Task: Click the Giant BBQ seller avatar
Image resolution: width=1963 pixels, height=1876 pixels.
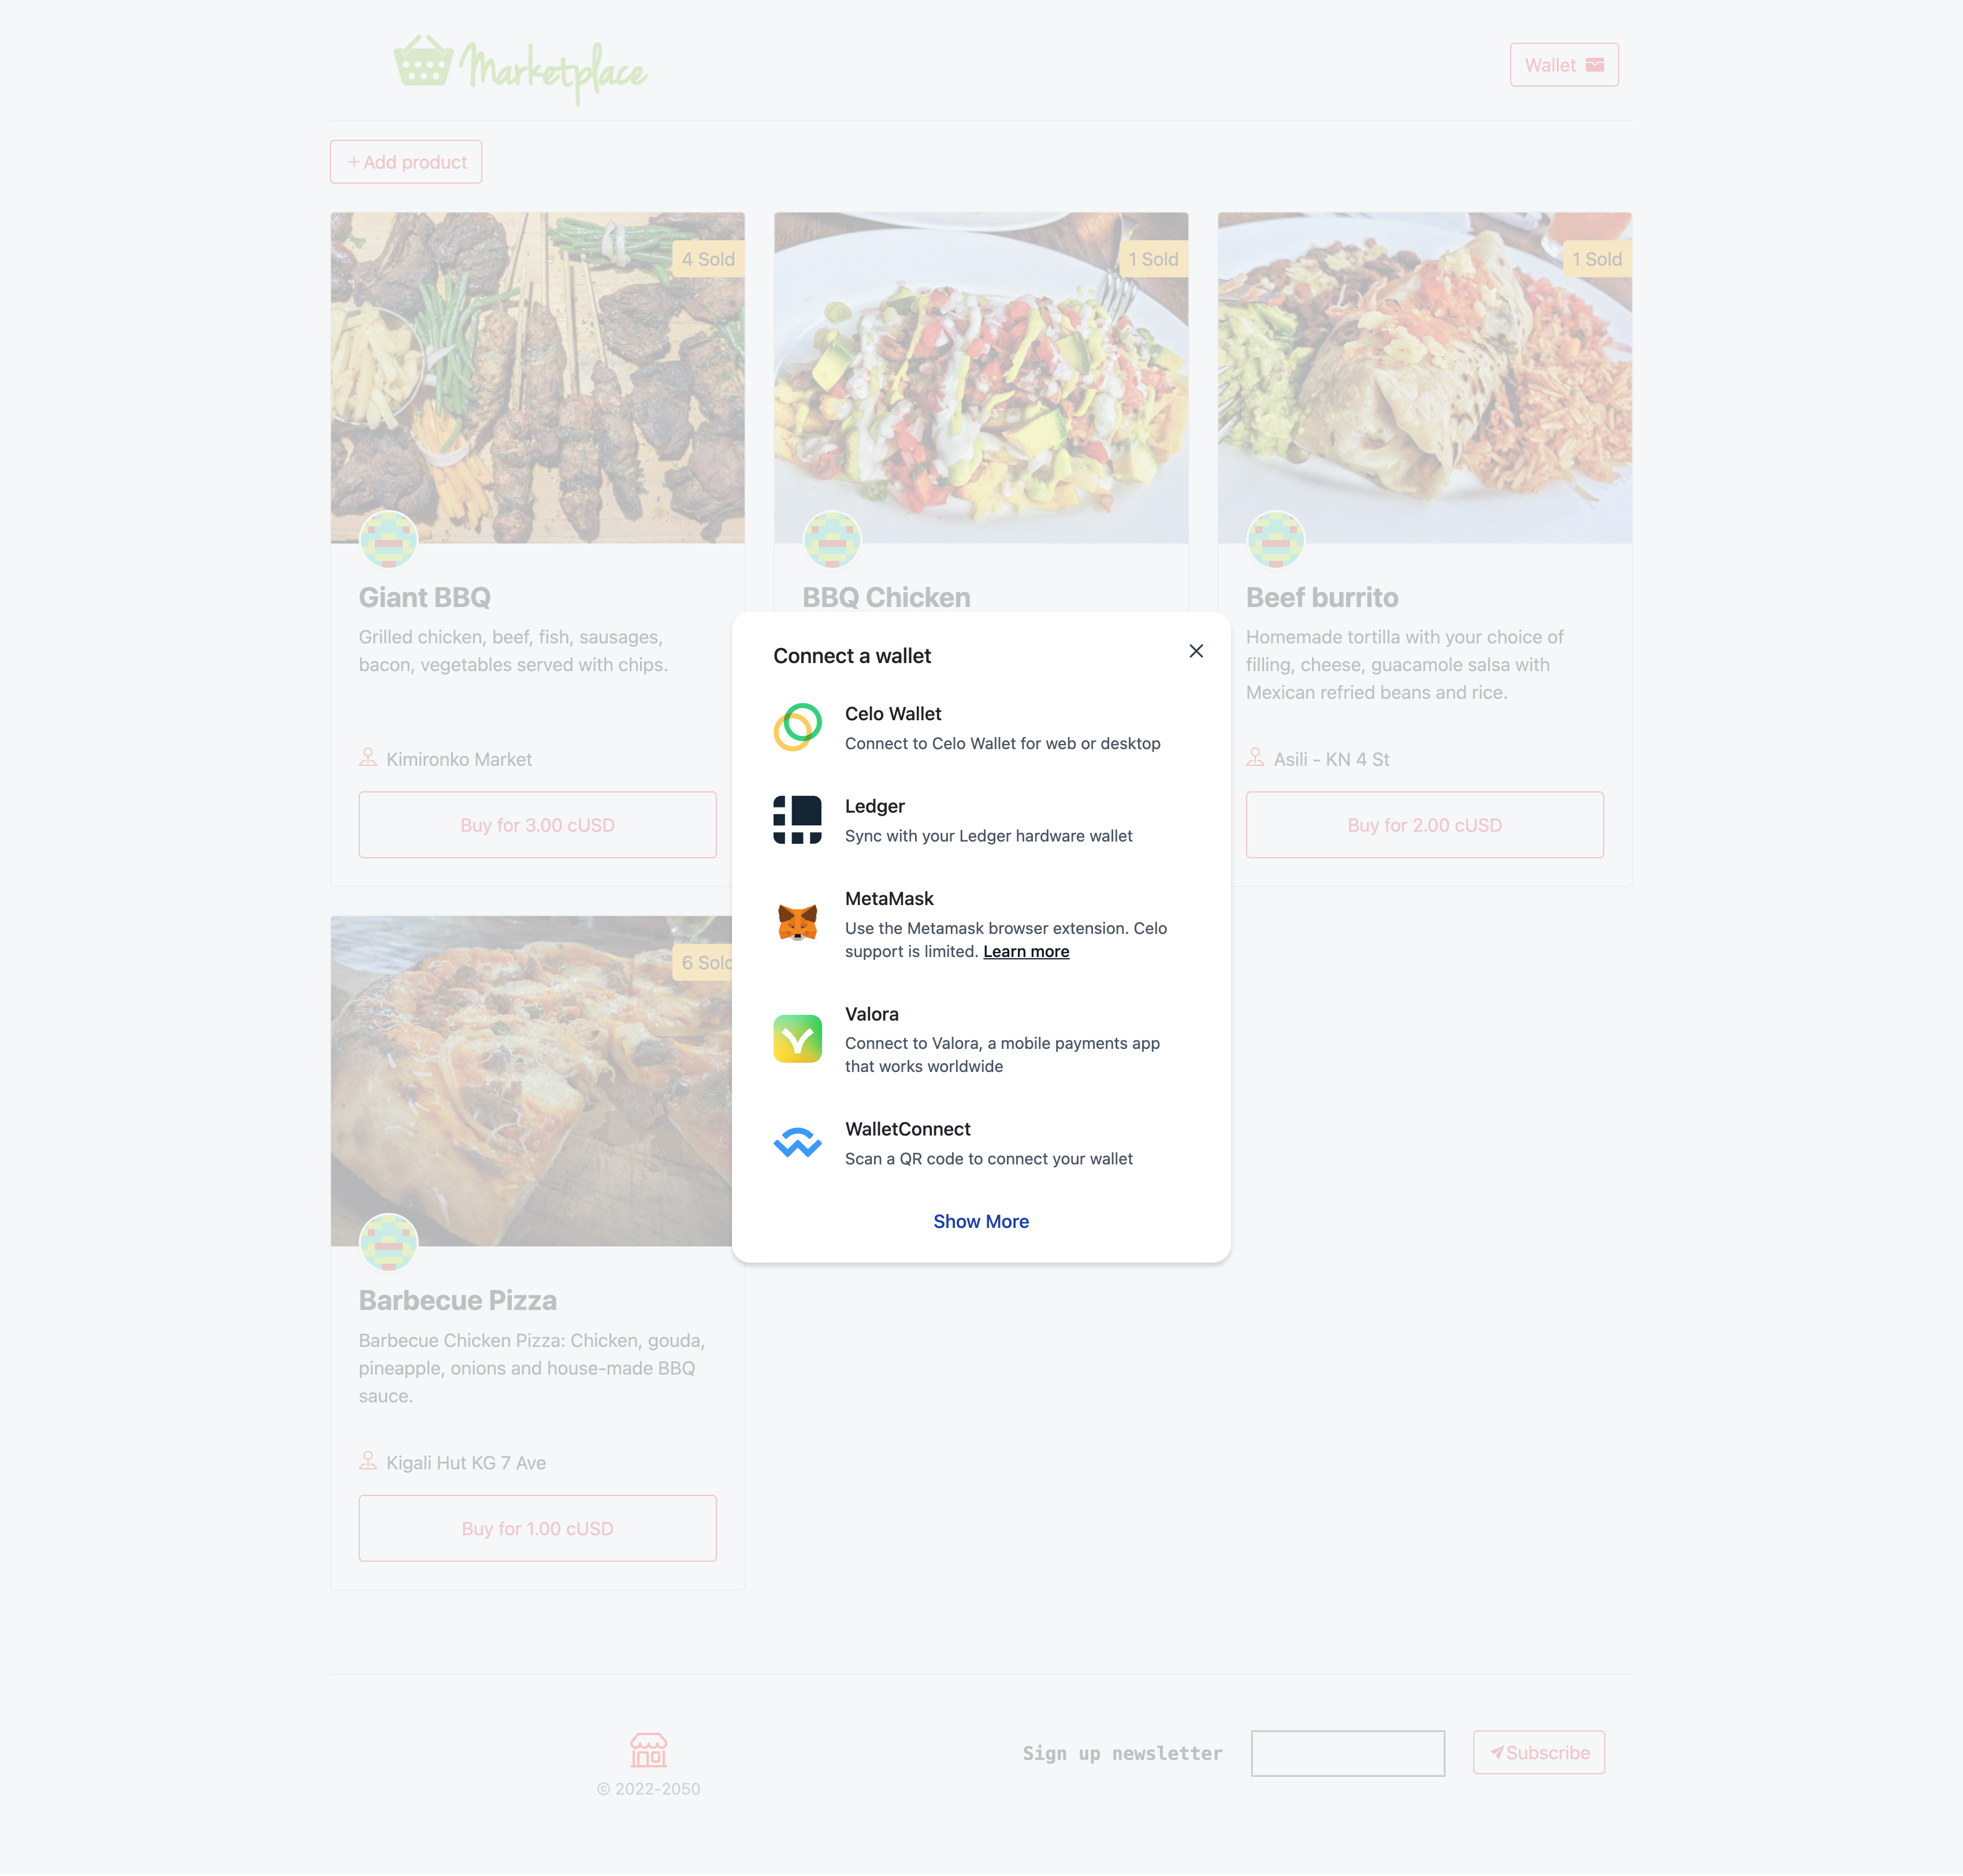Action: click(x=388, y=540)
